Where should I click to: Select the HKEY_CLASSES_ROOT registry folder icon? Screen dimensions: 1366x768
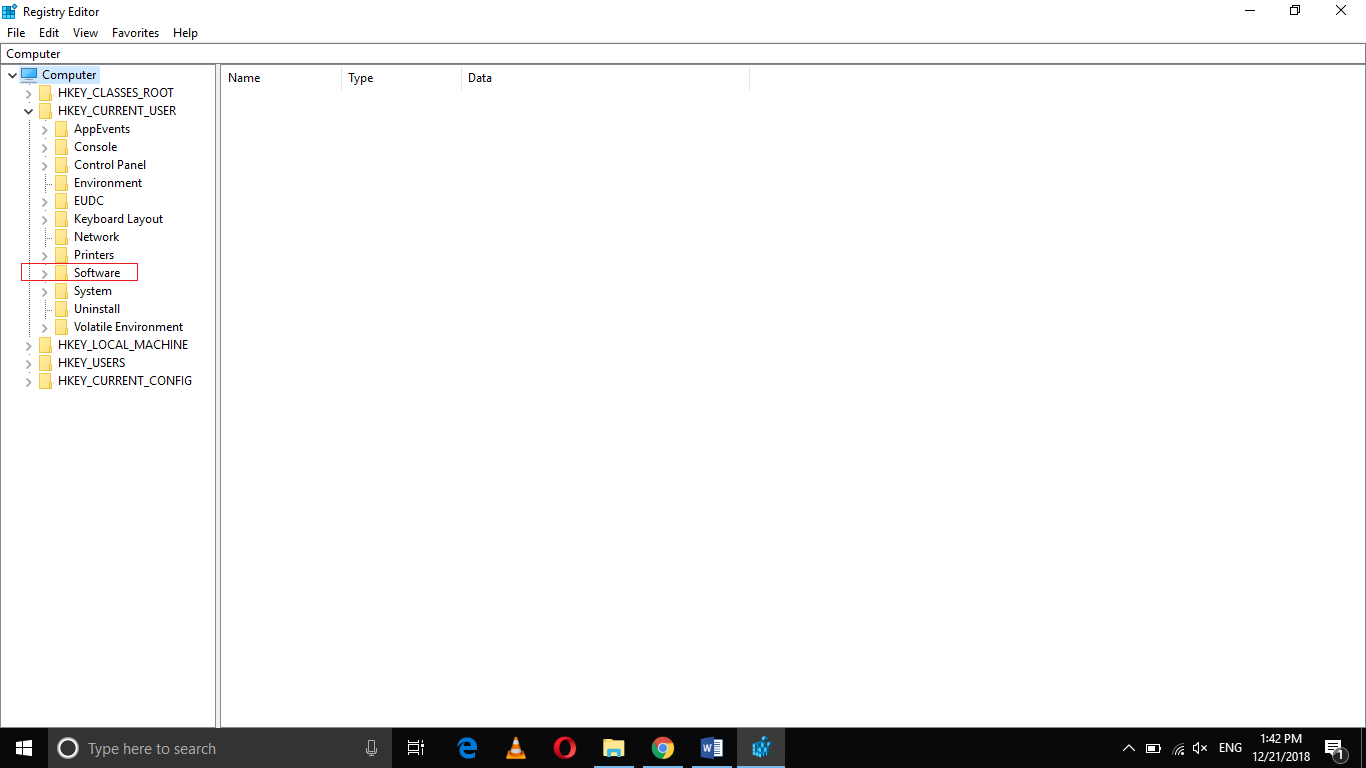pos(46,92)
